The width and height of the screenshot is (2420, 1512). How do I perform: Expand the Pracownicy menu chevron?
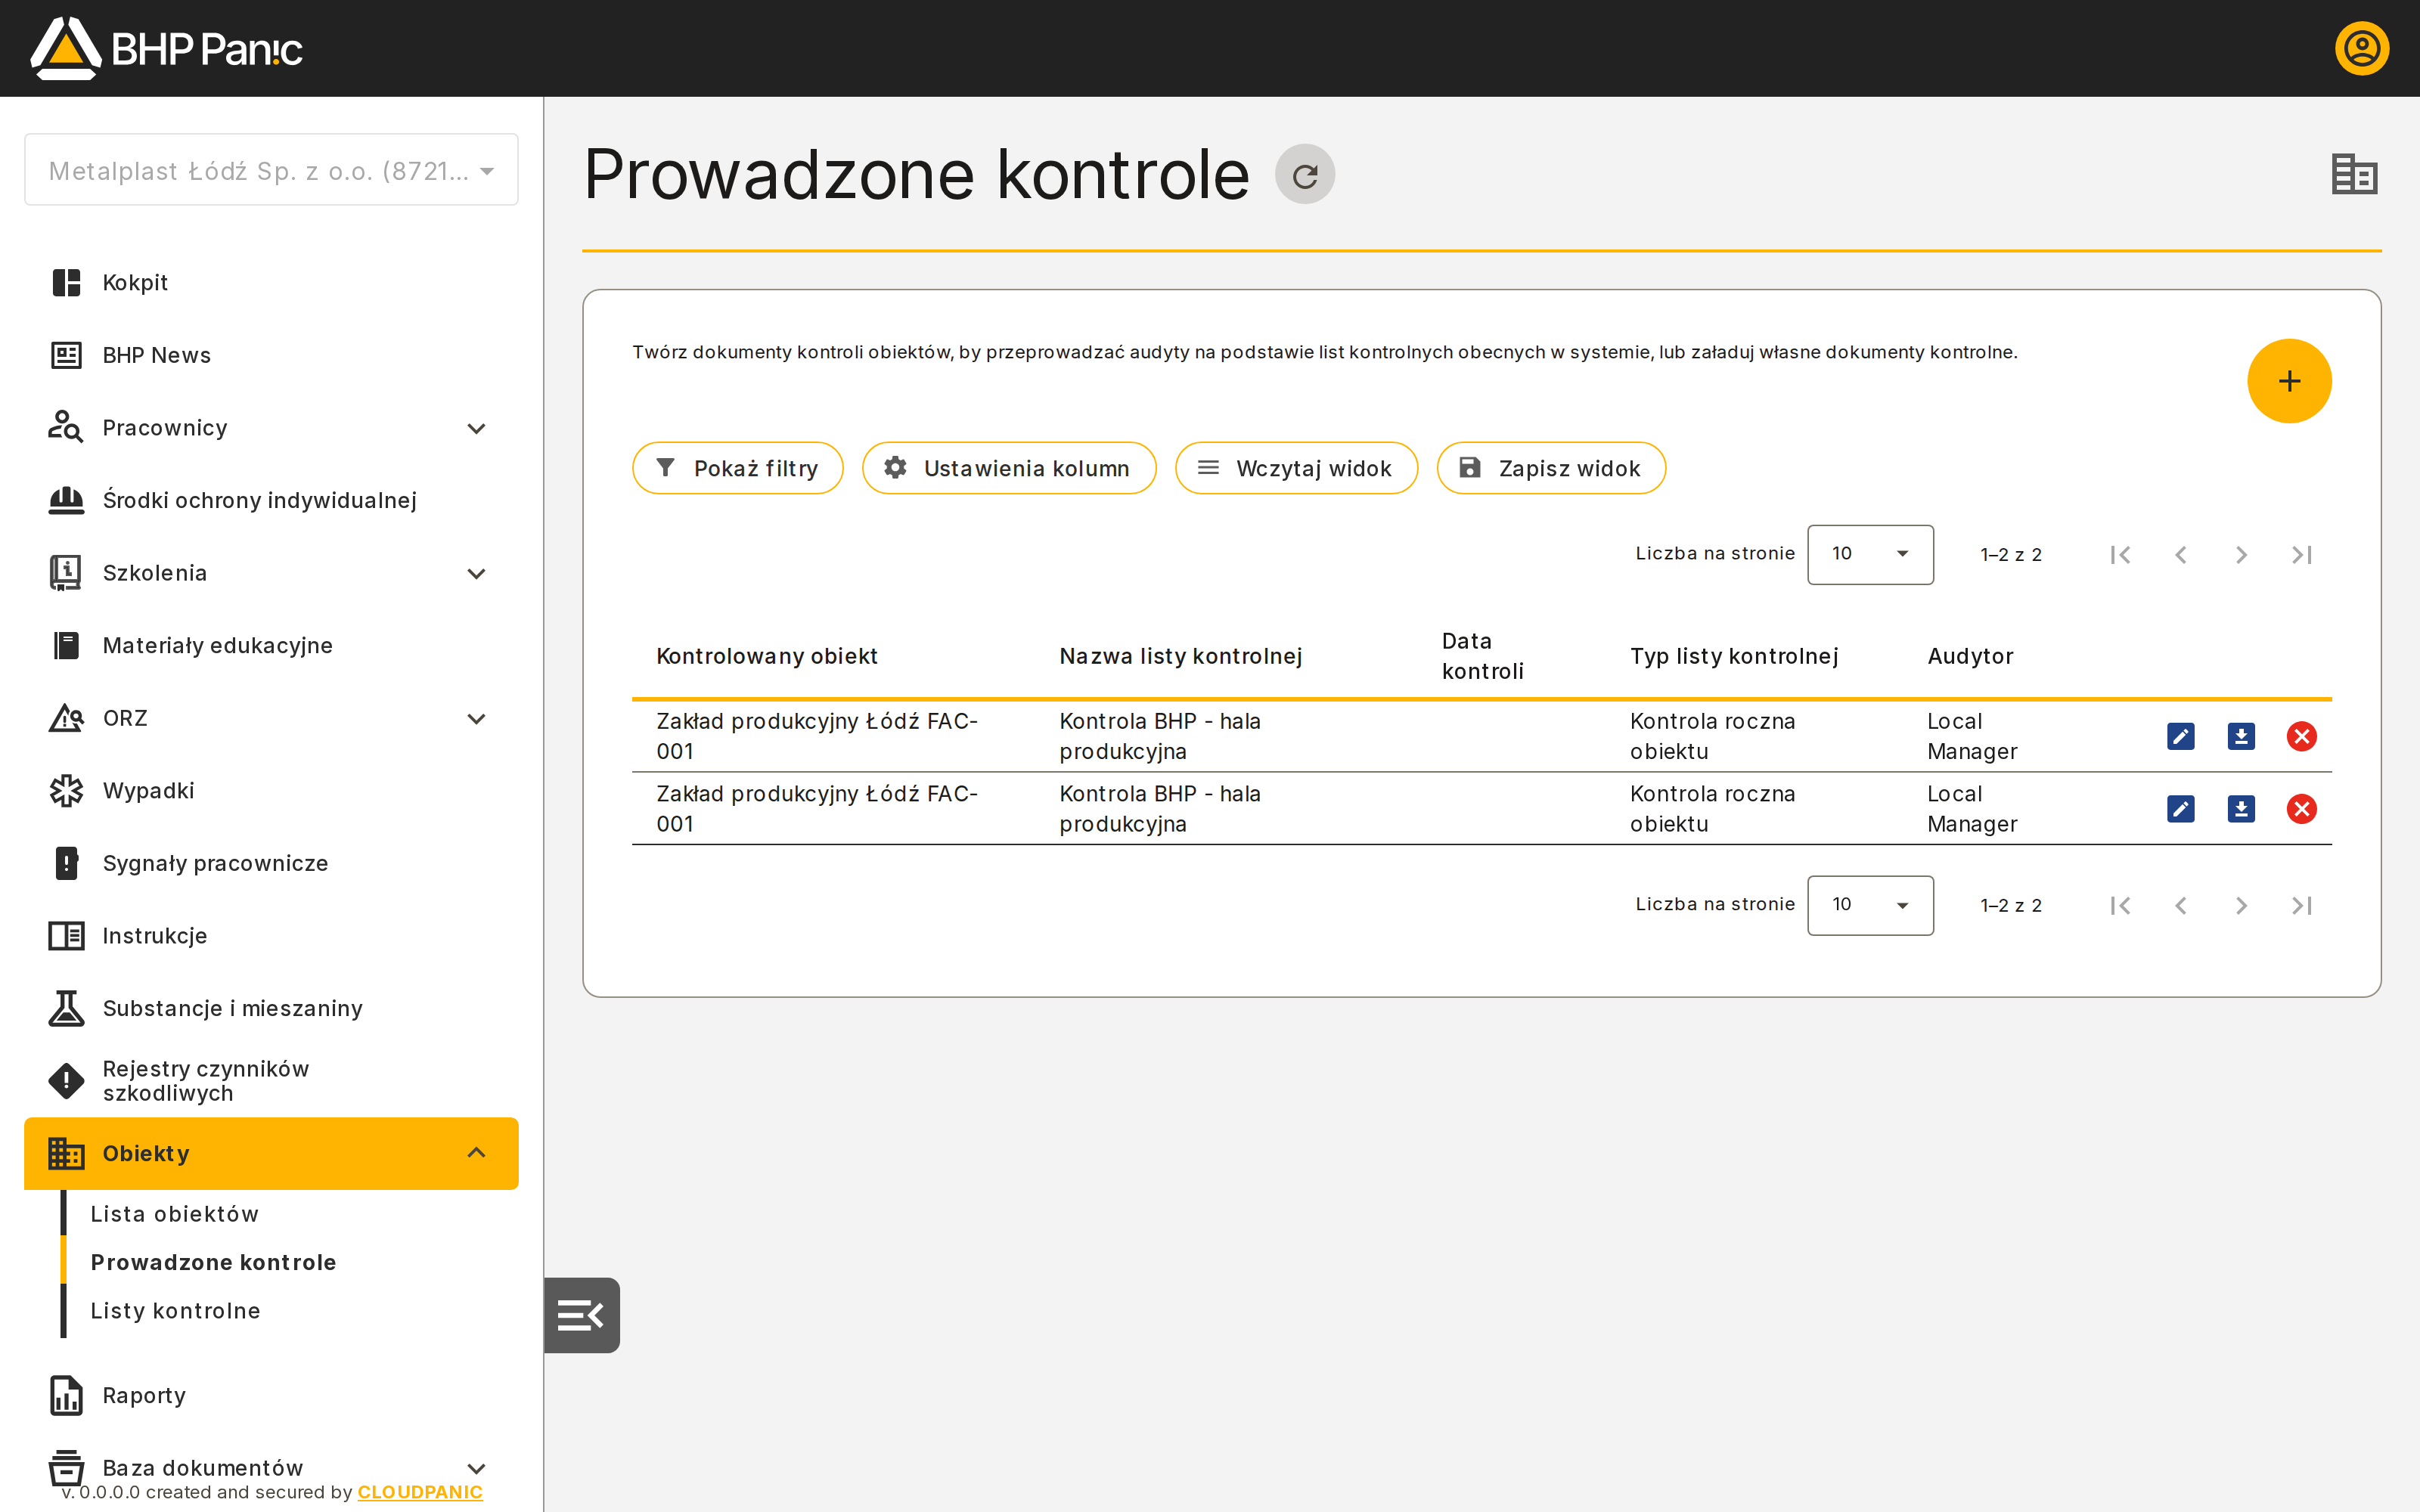pyautogui.click(x=476, y=428)
